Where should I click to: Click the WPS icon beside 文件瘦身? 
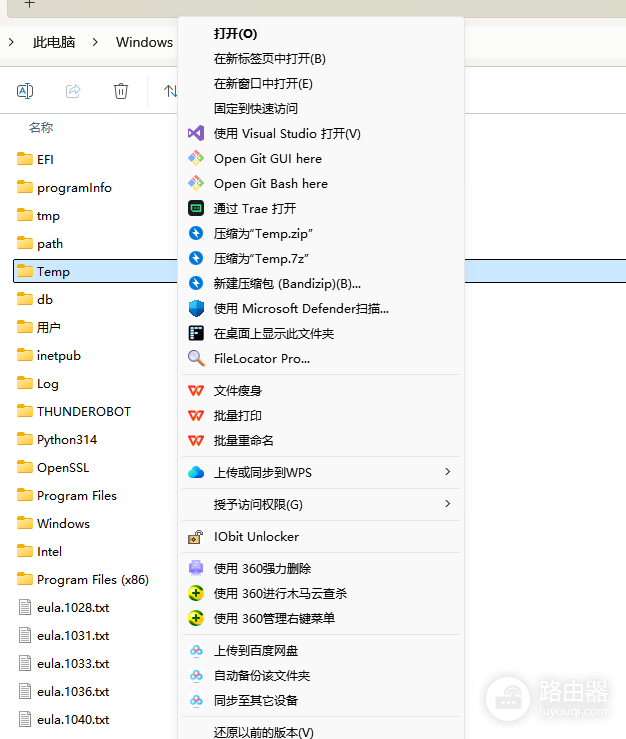pyautogui.click(x=196, y=390)
